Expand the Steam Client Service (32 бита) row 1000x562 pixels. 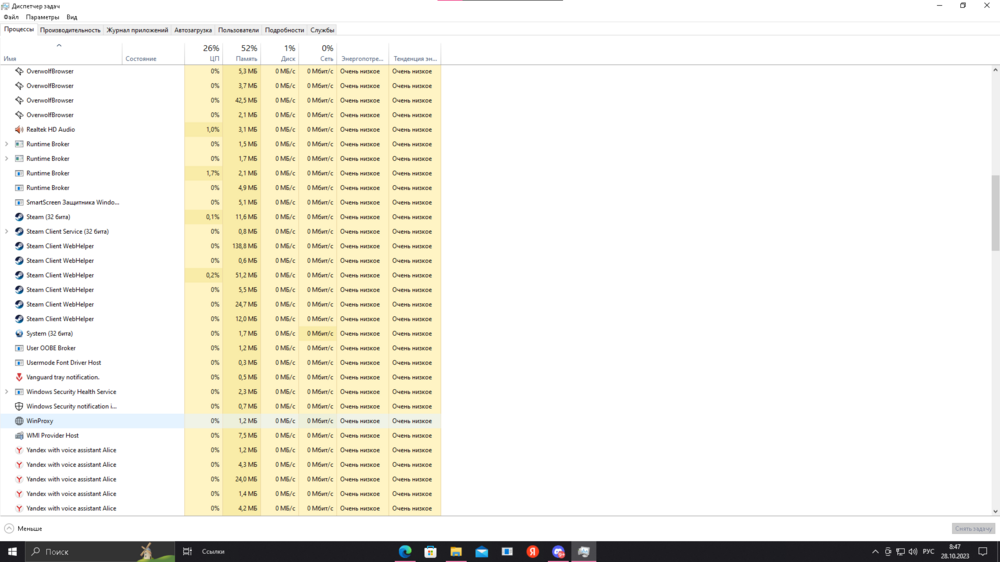click(6, 232)
